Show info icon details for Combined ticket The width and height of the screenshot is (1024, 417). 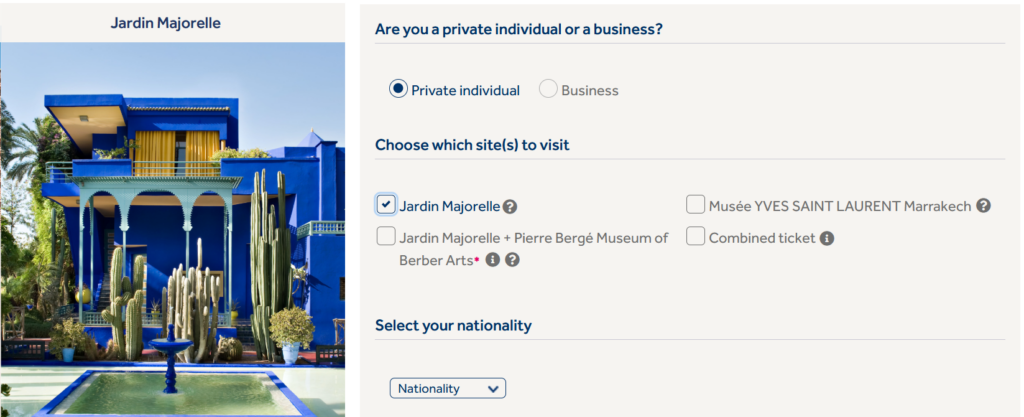(x=827, y=238)
